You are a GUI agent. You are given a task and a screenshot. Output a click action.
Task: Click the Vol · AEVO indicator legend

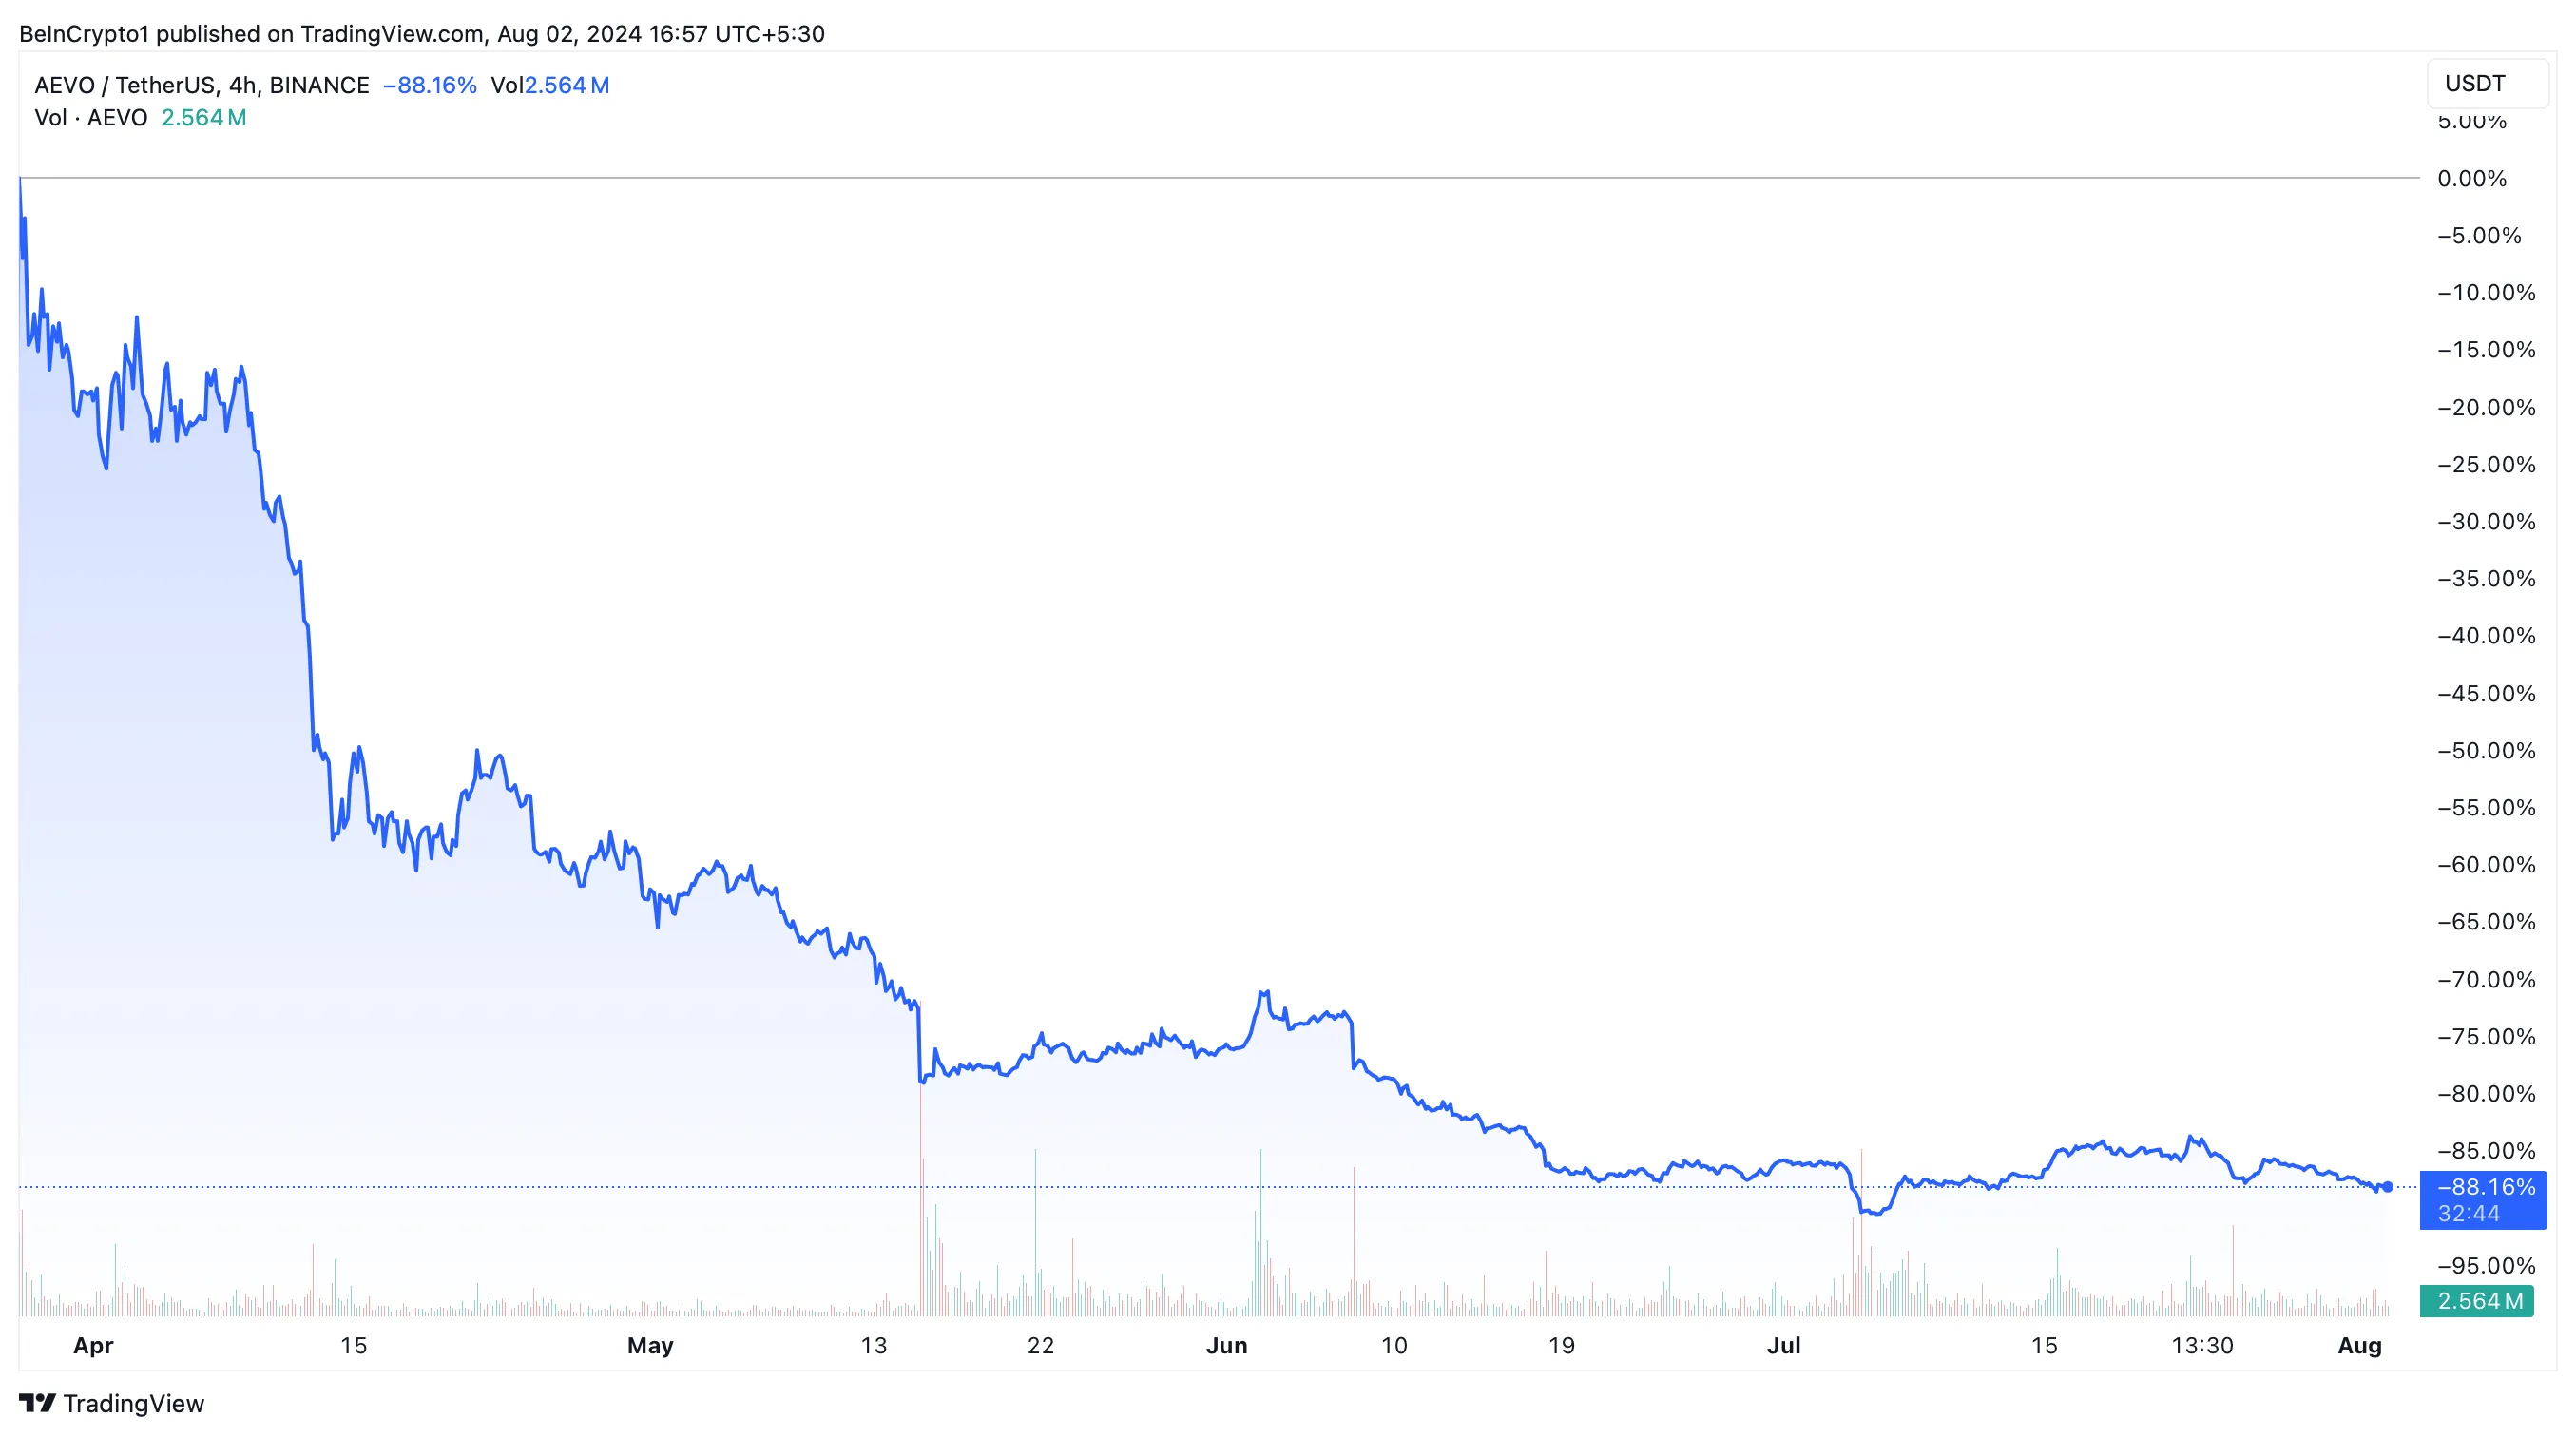pyautogui.click(x=90, y=118)
